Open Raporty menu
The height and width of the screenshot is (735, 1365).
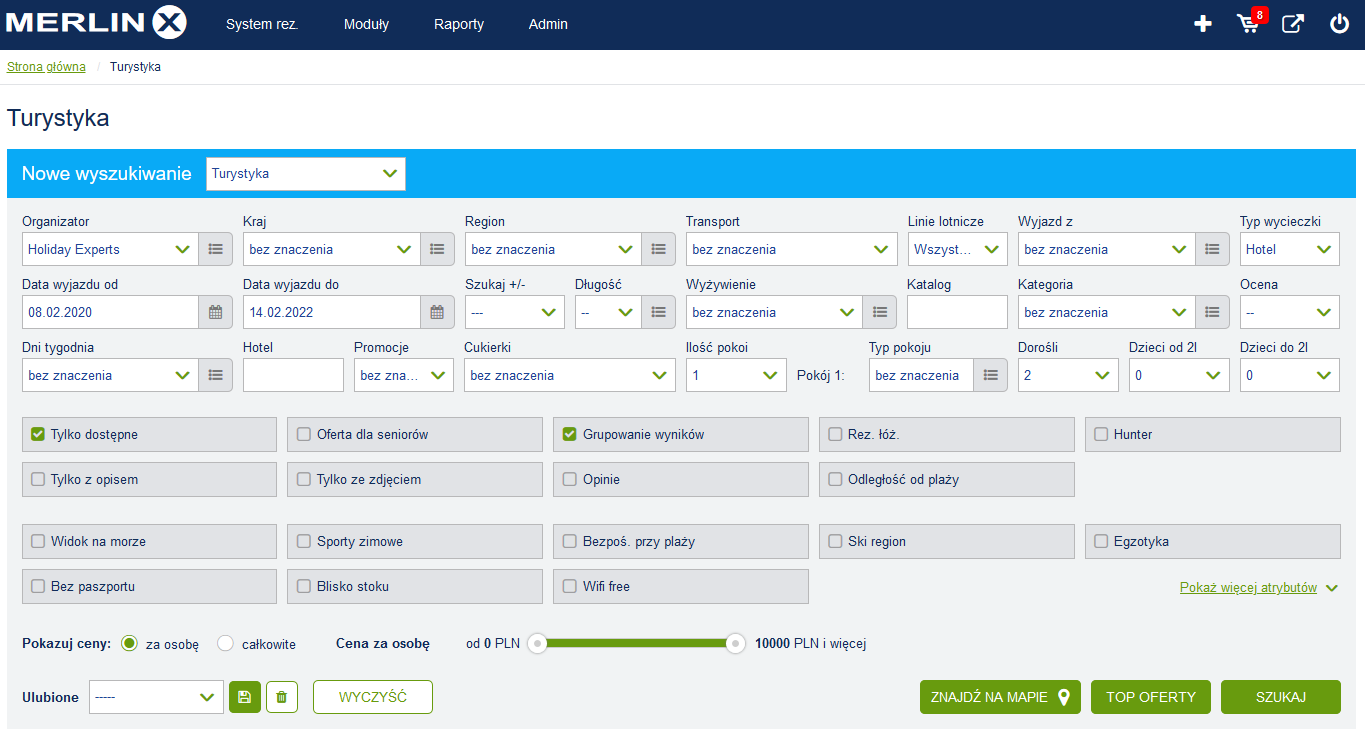[459, 24]
